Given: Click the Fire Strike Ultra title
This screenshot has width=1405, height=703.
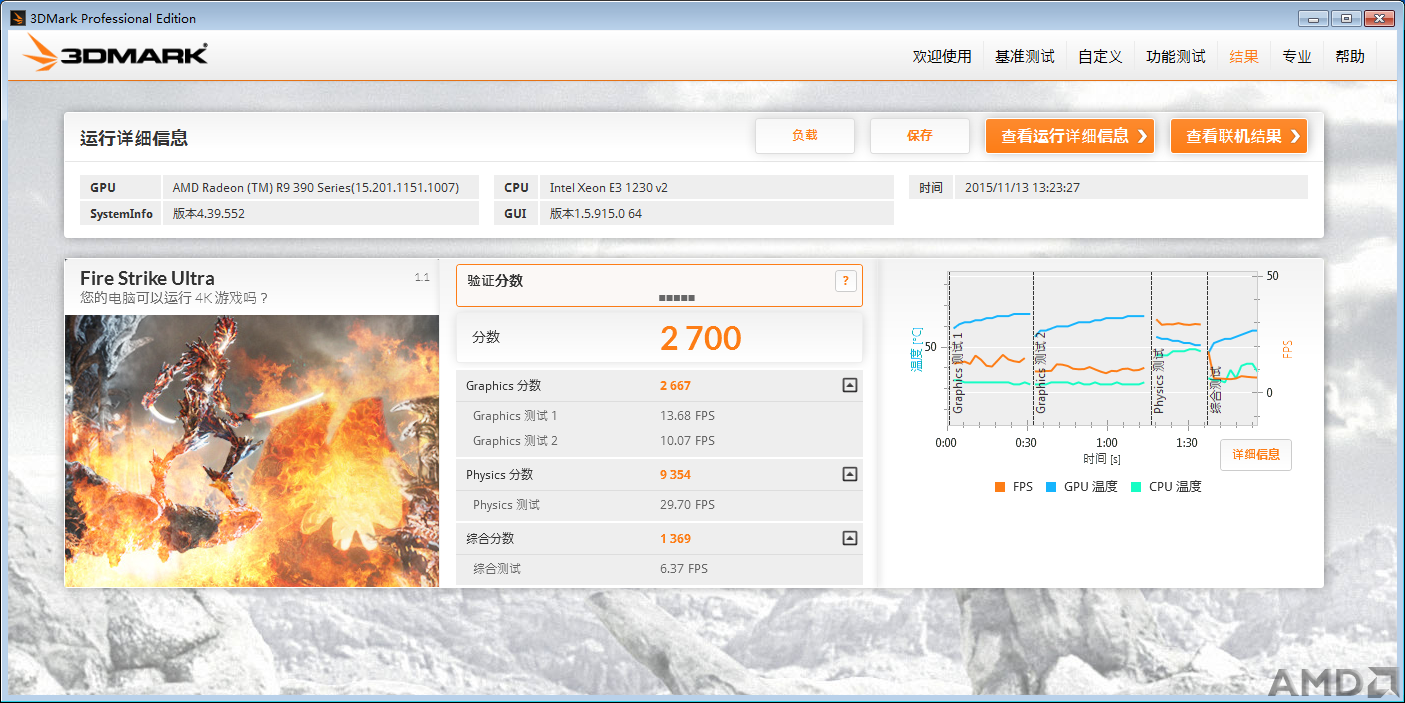Looking at the screenshot, I should tap(147, 278).
